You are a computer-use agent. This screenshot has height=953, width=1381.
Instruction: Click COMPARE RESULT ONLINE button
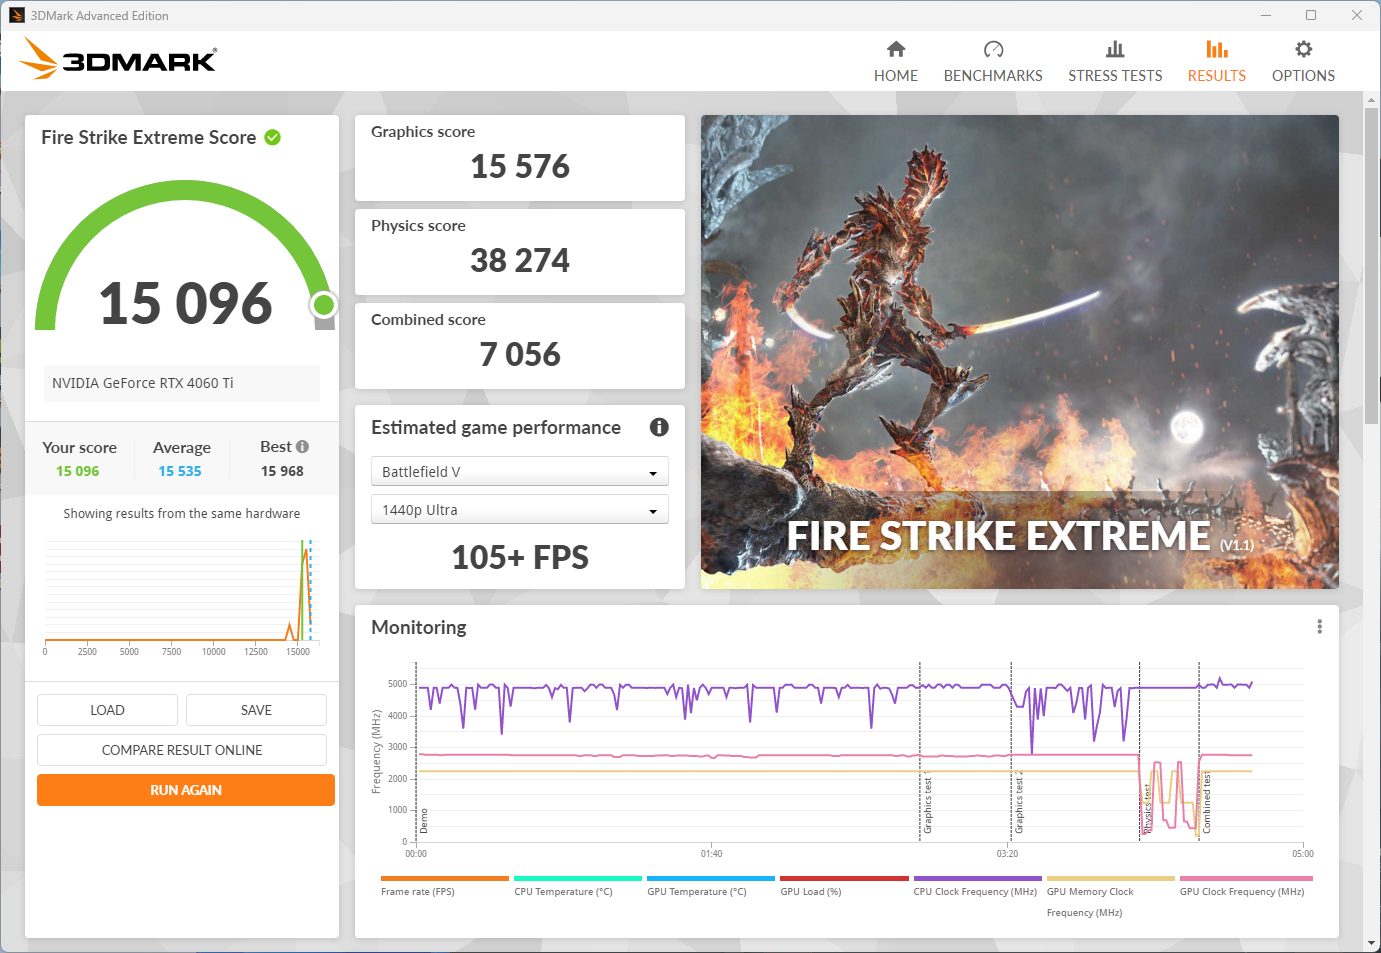click(182, 750)
